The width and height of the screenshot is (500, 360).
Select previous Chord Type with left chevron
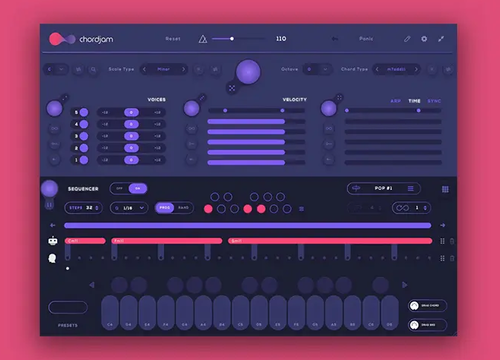[x=377, y=69]
